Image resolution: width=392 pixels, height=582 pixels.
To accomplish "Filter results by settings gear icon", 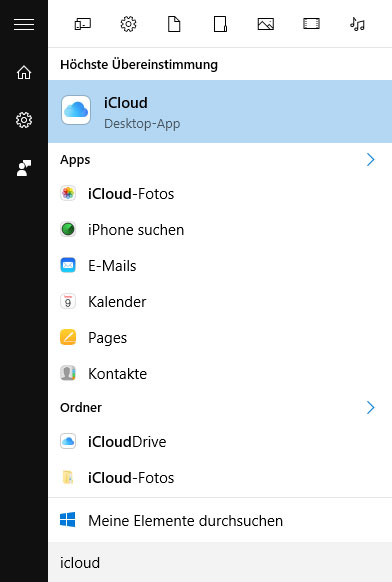I will (x=128, y=24).
